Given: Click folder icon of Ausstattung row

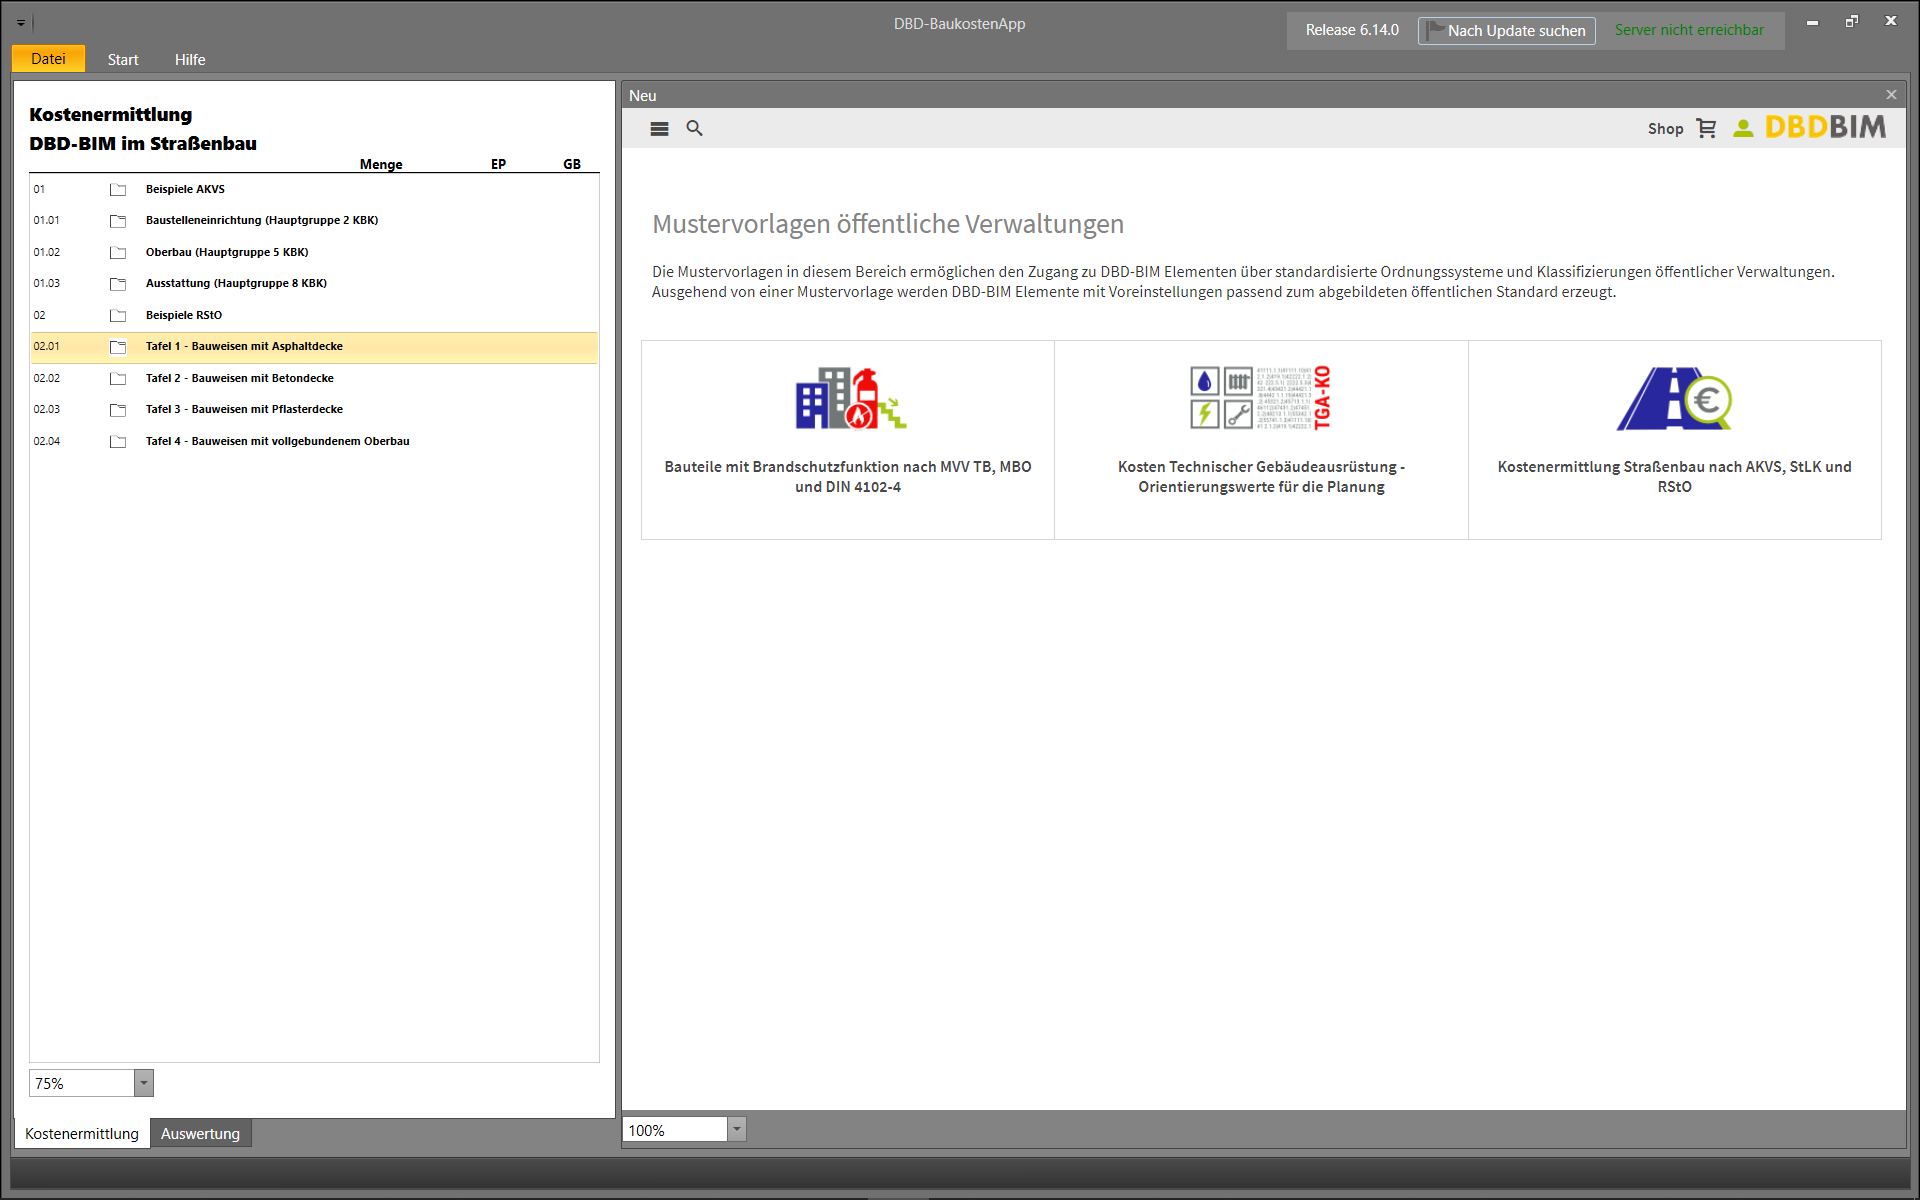Looking at the screenshot, I should point(118,284).
